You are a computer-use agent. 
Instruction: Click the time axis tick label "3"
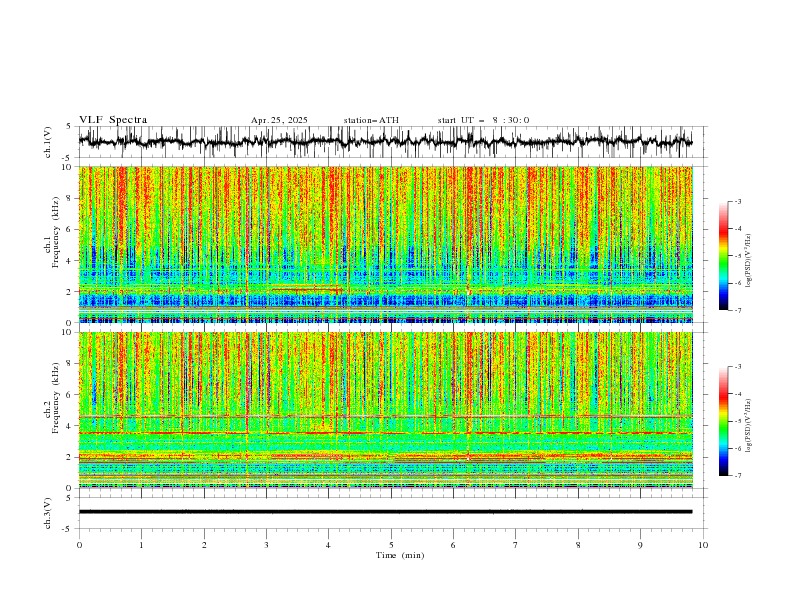pyautogui.click(x=266, y=545)
